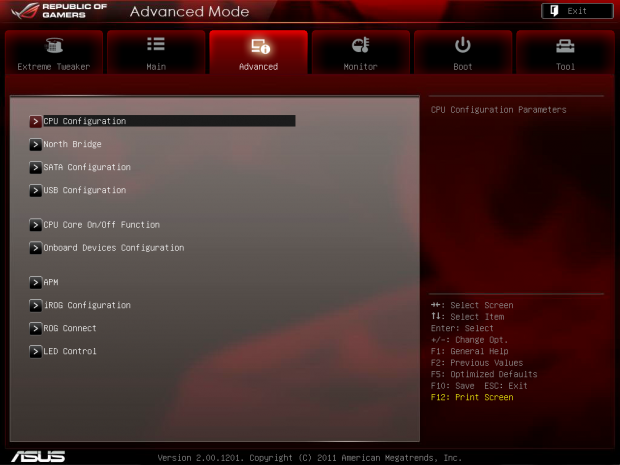
Task: Click the ASUS logo at the bottom
Action: [x=38, y=456]
